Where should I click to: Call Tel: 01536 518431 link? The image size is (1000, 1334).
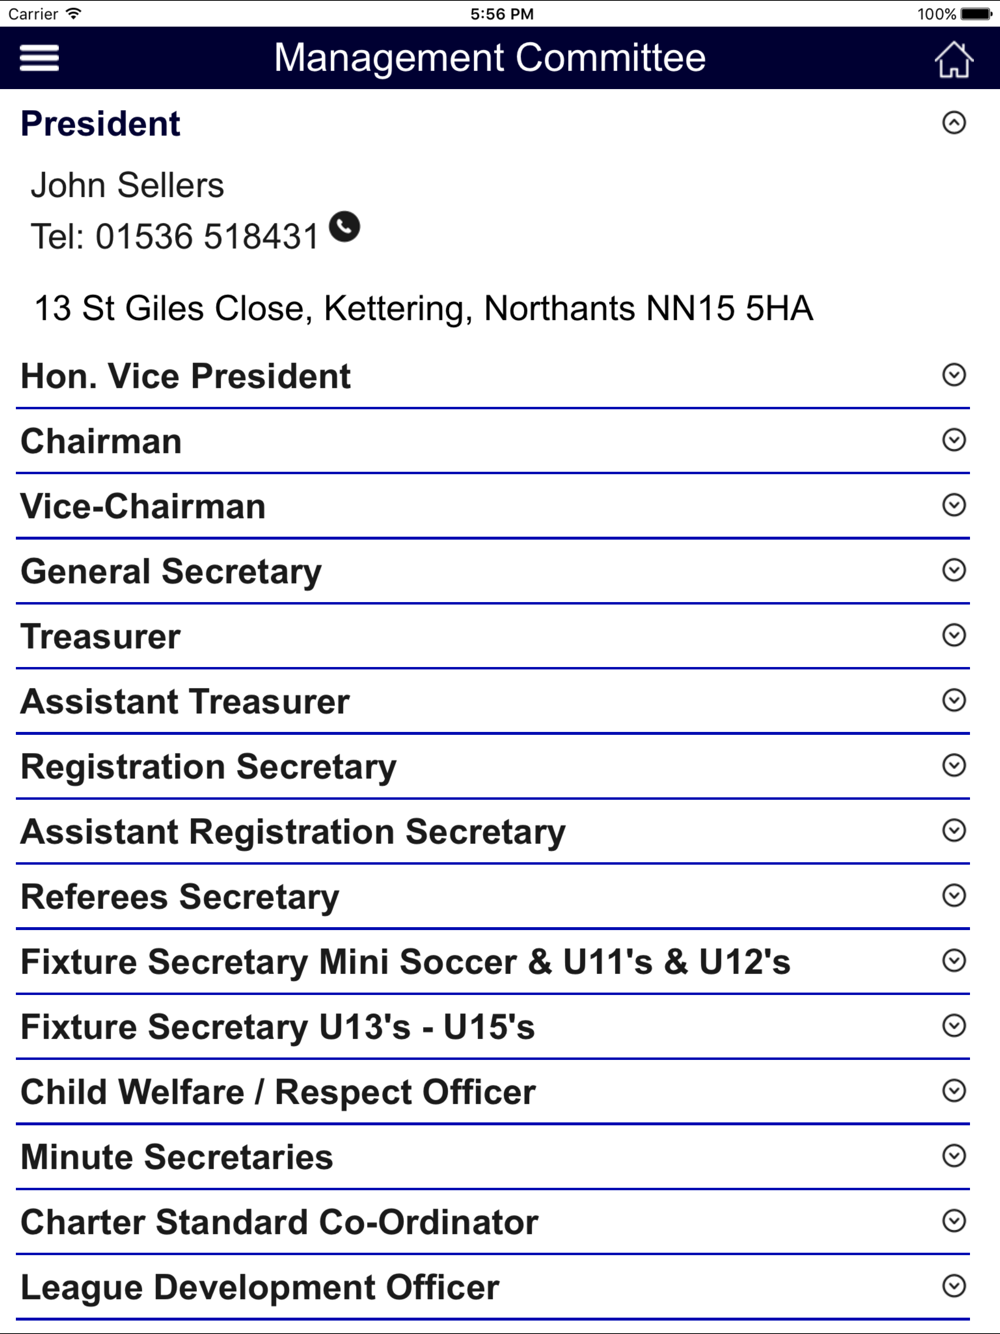point(175,237)
